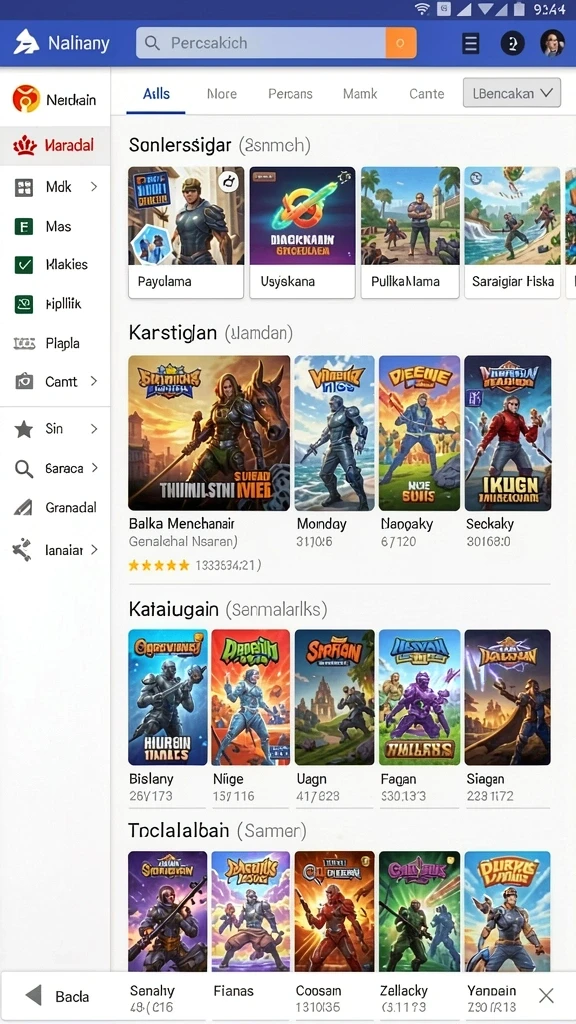Click the Granadal sidebar icon
This screenshot has height=1024, width=576.
[24, 507]
